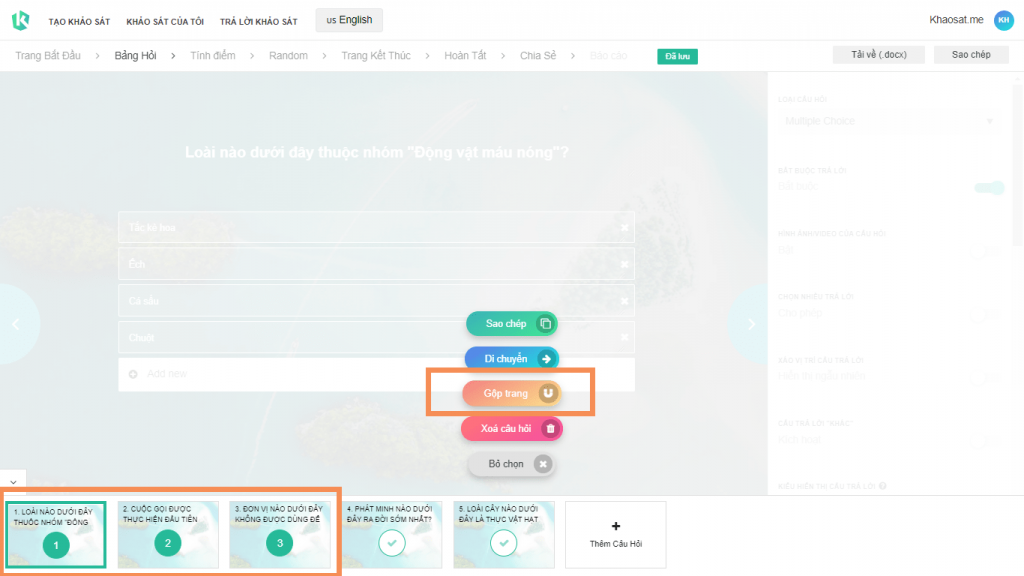Remove the answer Tắc kè hoa
1024x576 pixels.
624,227
